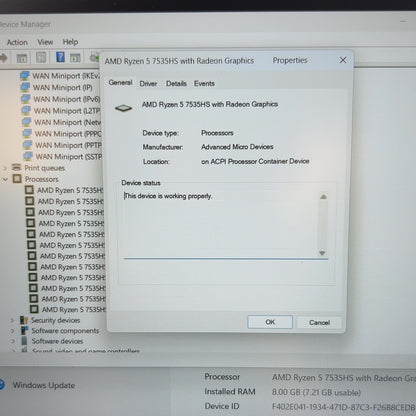Click the network icon beside WAN Miniport (L2TP)

point(26,110)
